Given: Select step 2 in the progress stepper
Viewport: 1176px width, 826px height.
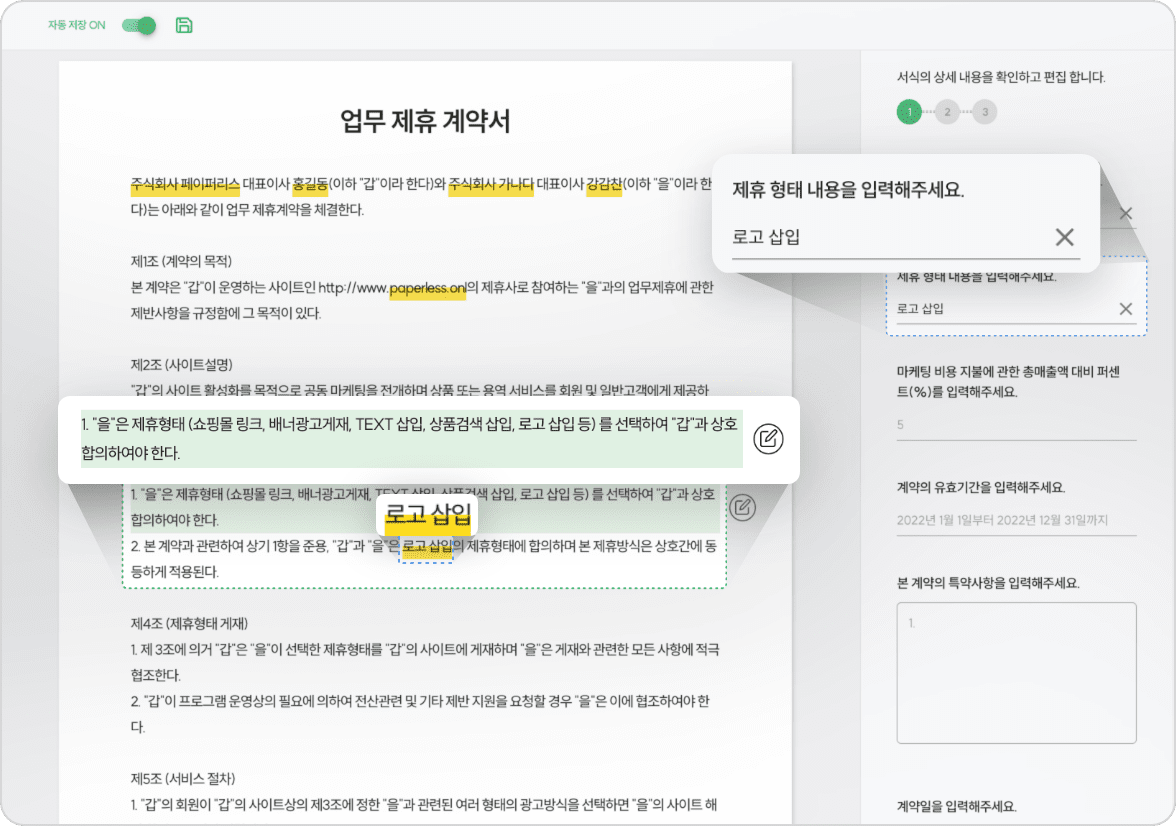Looking at the screenshot, I should pyautogui.click(x=947, y=112).
